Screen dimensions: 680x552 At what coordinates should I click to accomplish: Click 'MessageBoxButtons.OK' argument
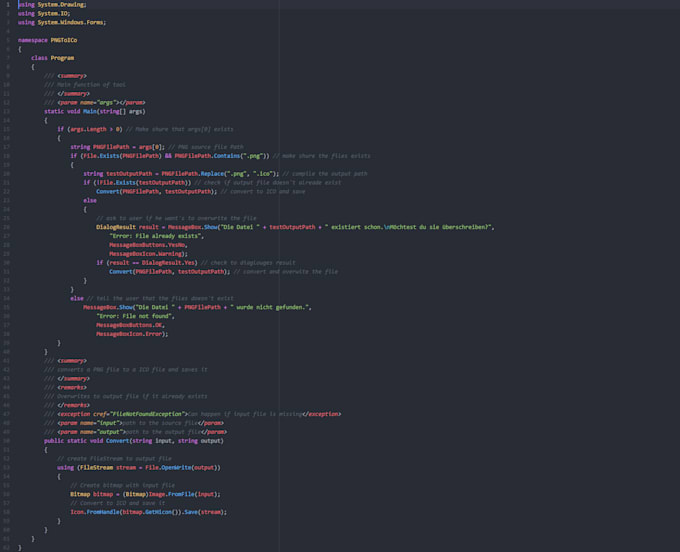click(129, 325)
